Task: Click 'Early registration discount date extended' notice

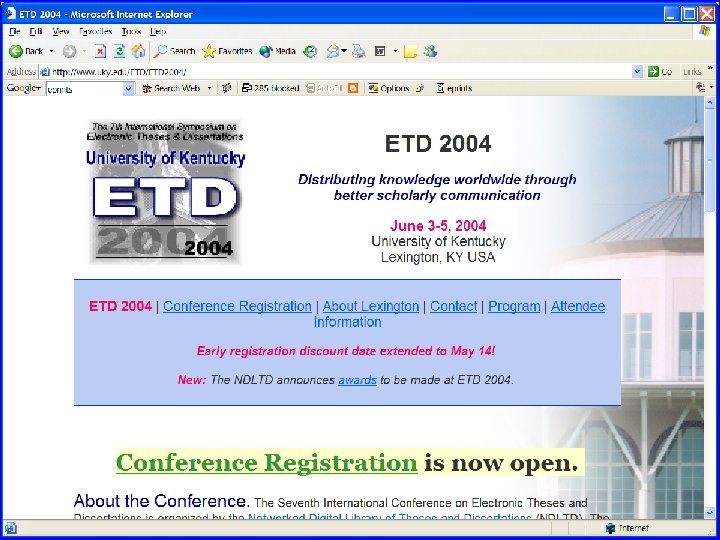Action: coord(346,351)
